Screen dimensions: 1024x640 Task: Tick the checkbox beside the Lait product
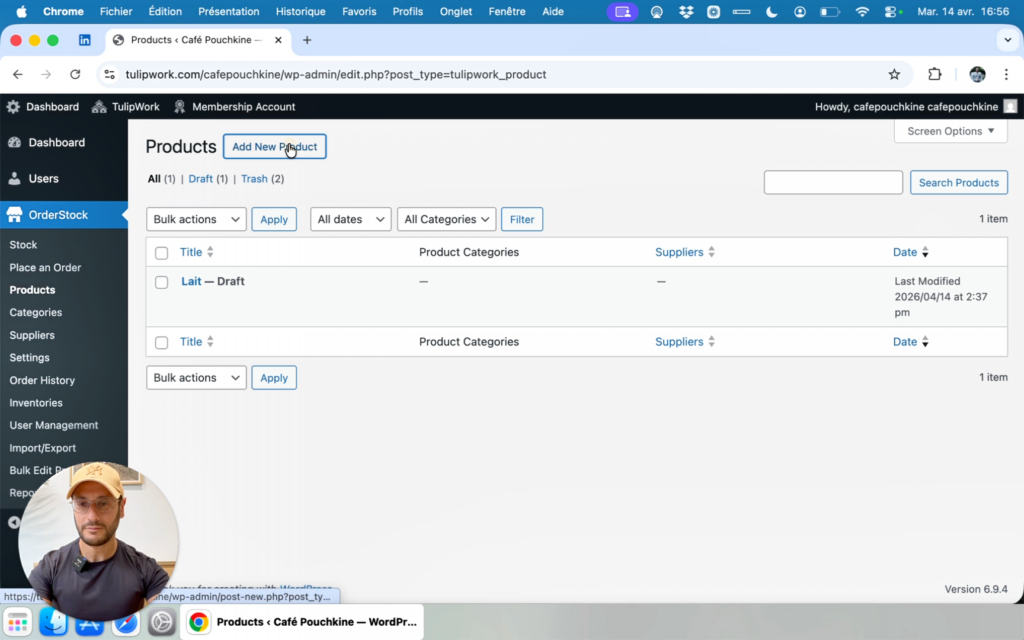(x=161, y=282)
